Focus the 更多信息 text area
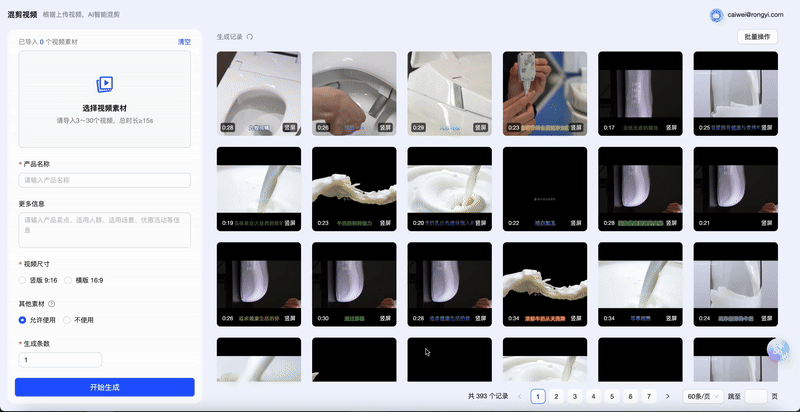This screenshot has height=412, width=800. coord(105,230)
